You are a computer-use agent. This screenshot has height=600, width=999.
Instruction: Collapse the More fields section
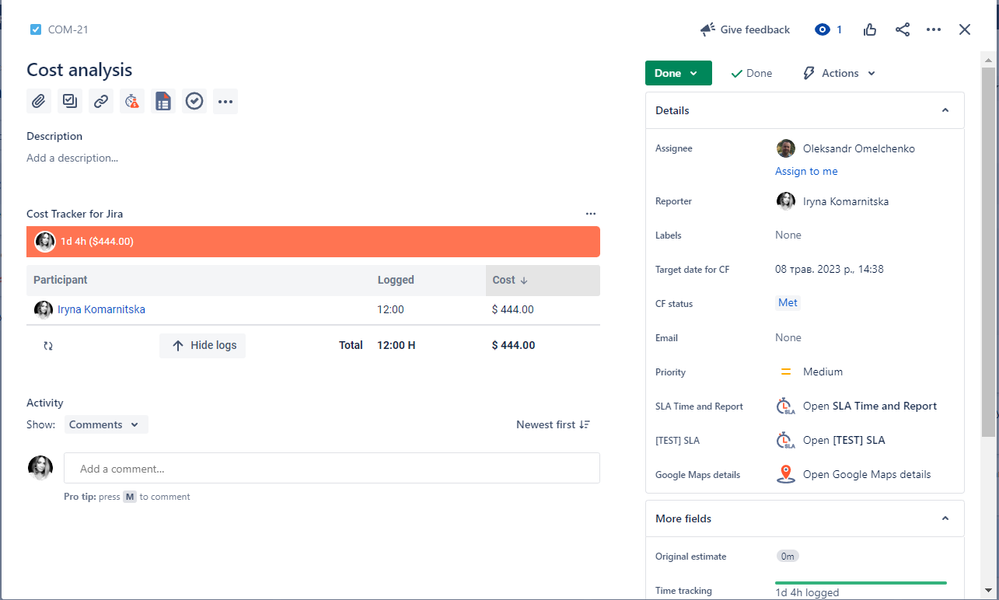[x=945, y=518]
